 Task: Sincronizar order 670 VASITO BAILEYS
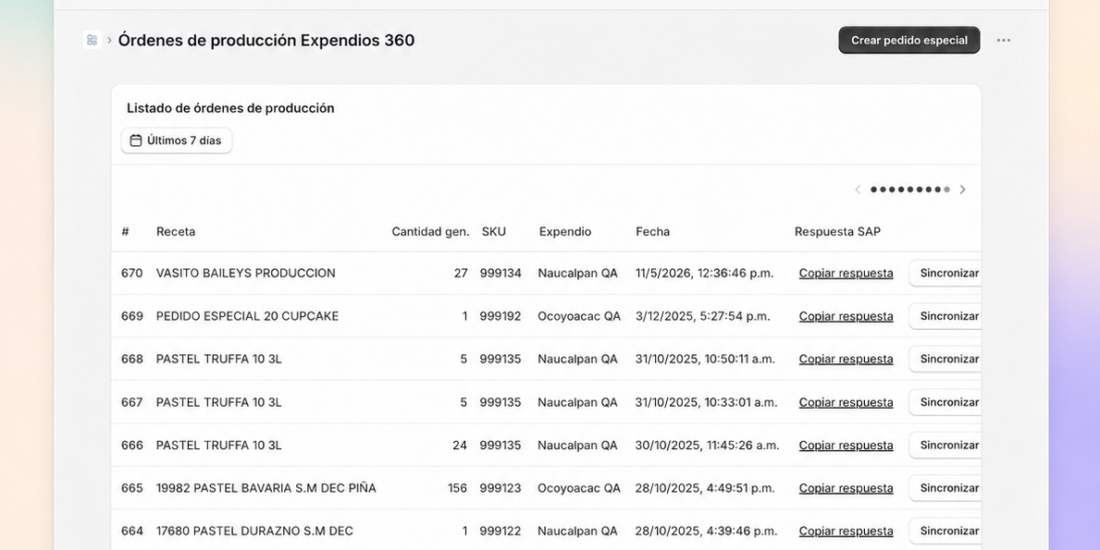click(x=945, y=273)
